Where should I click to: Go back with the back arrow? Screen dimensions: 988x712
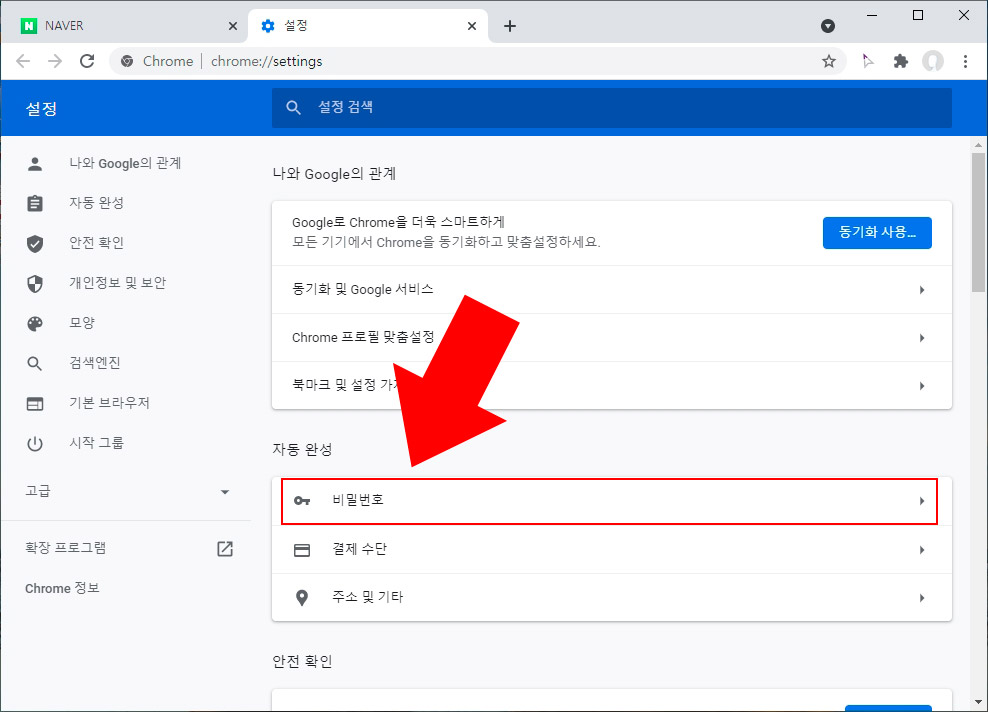tap(23, 61)
